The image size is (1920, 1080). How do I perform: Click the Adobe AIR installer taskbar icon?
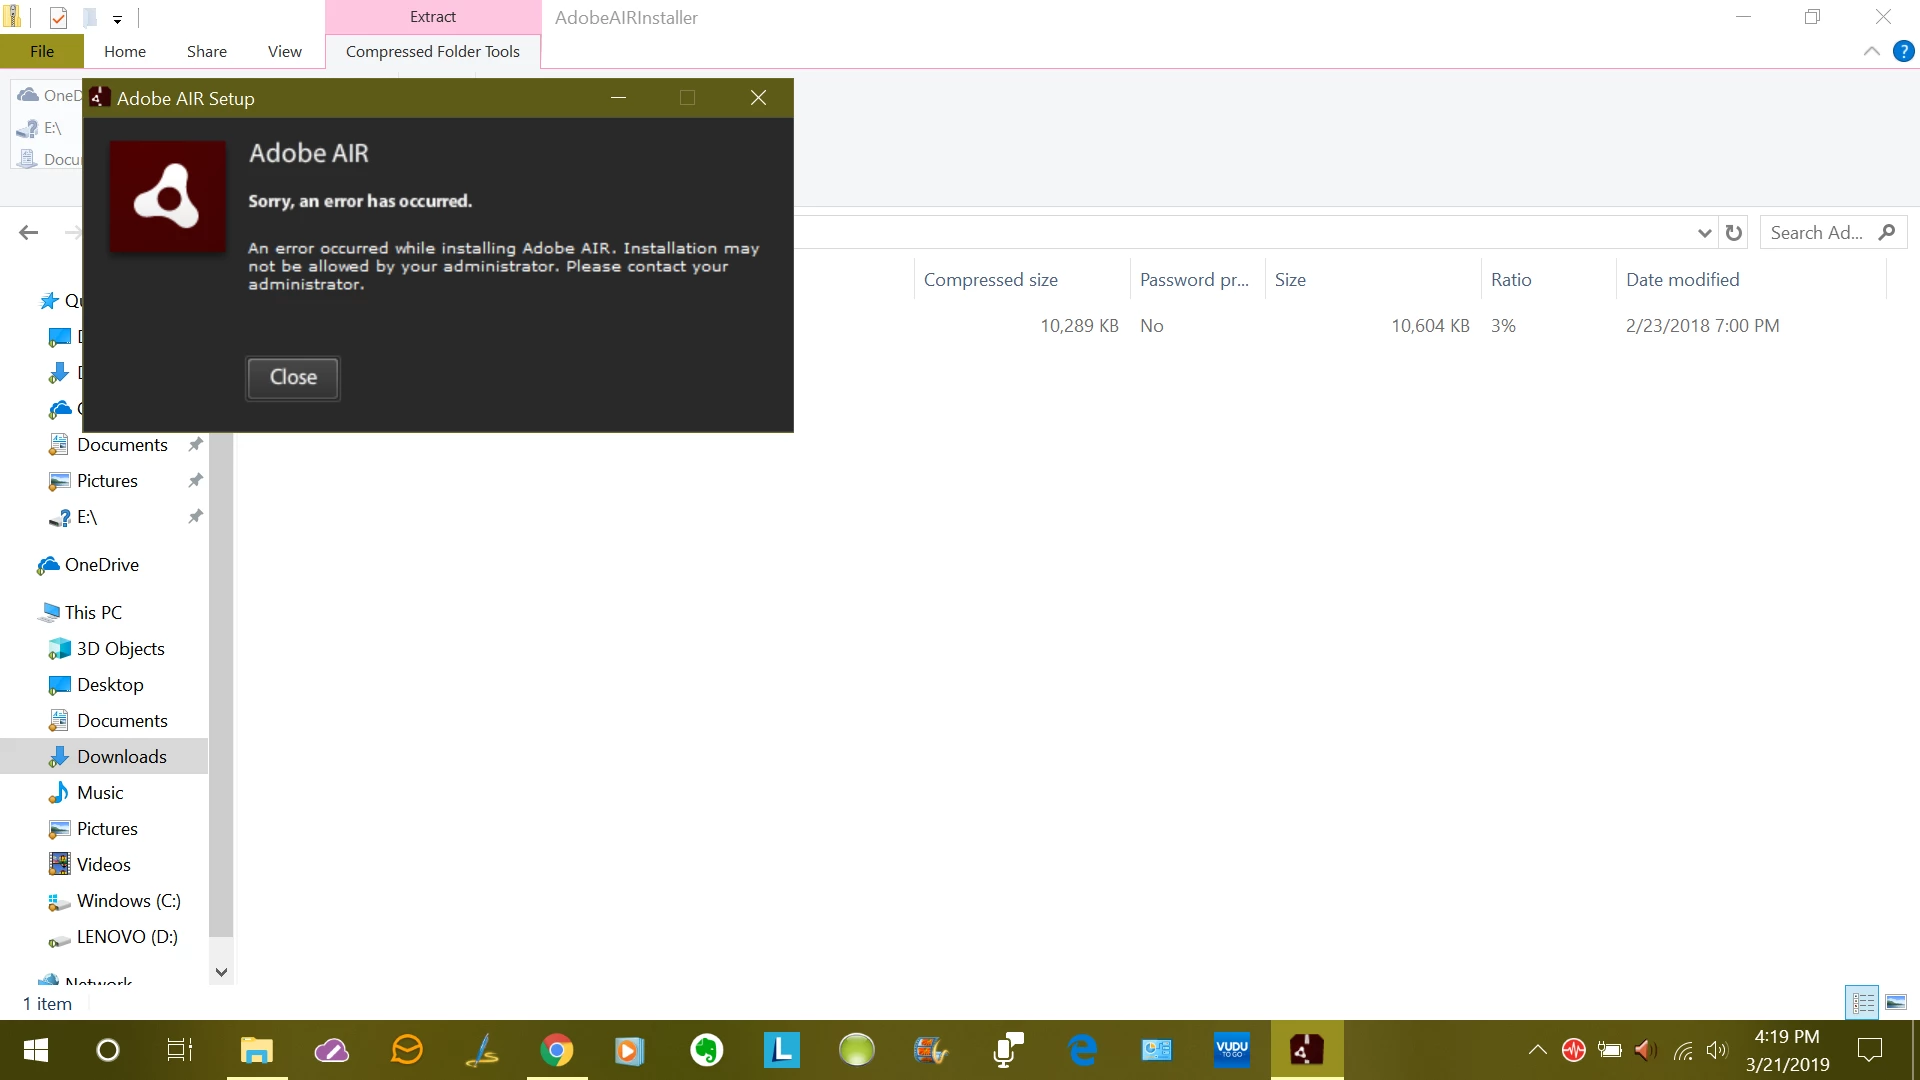(1306, 1050)
